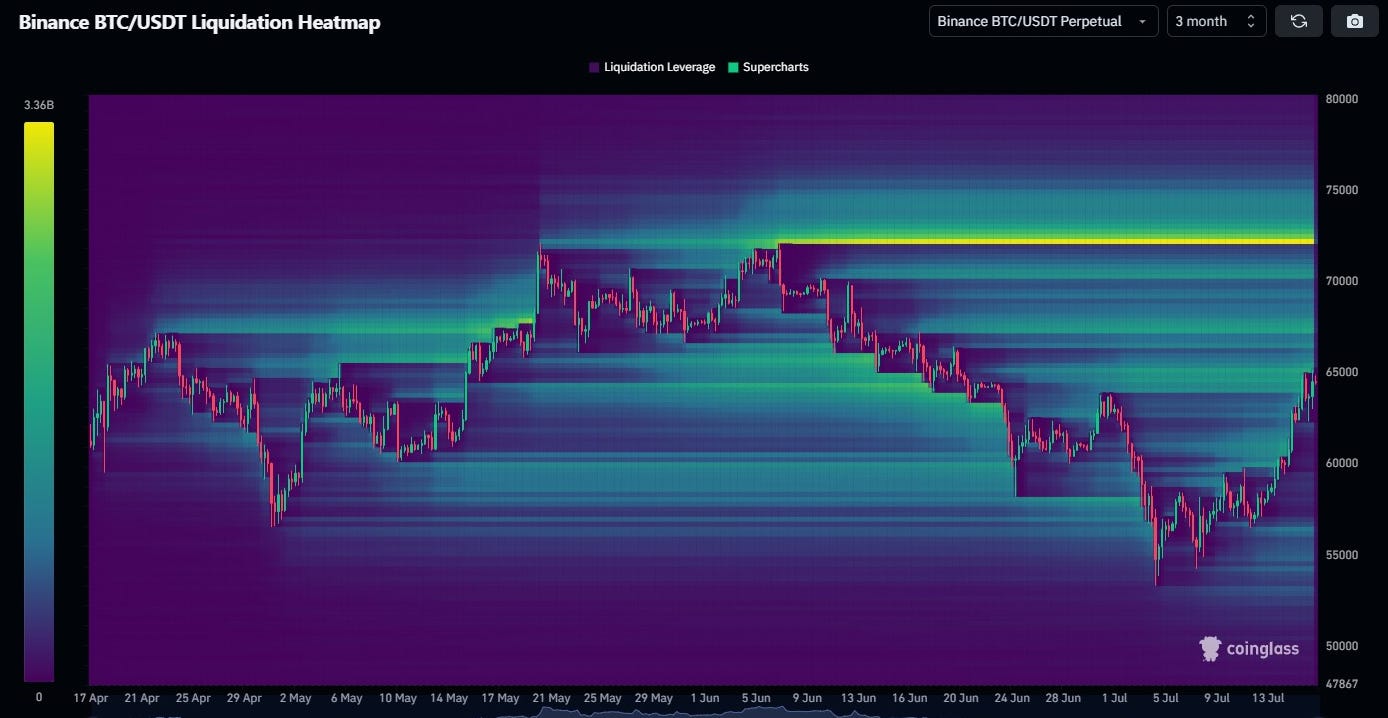Click the 25 Apr date axis label

pyautogui.click(x=193, y=698)
